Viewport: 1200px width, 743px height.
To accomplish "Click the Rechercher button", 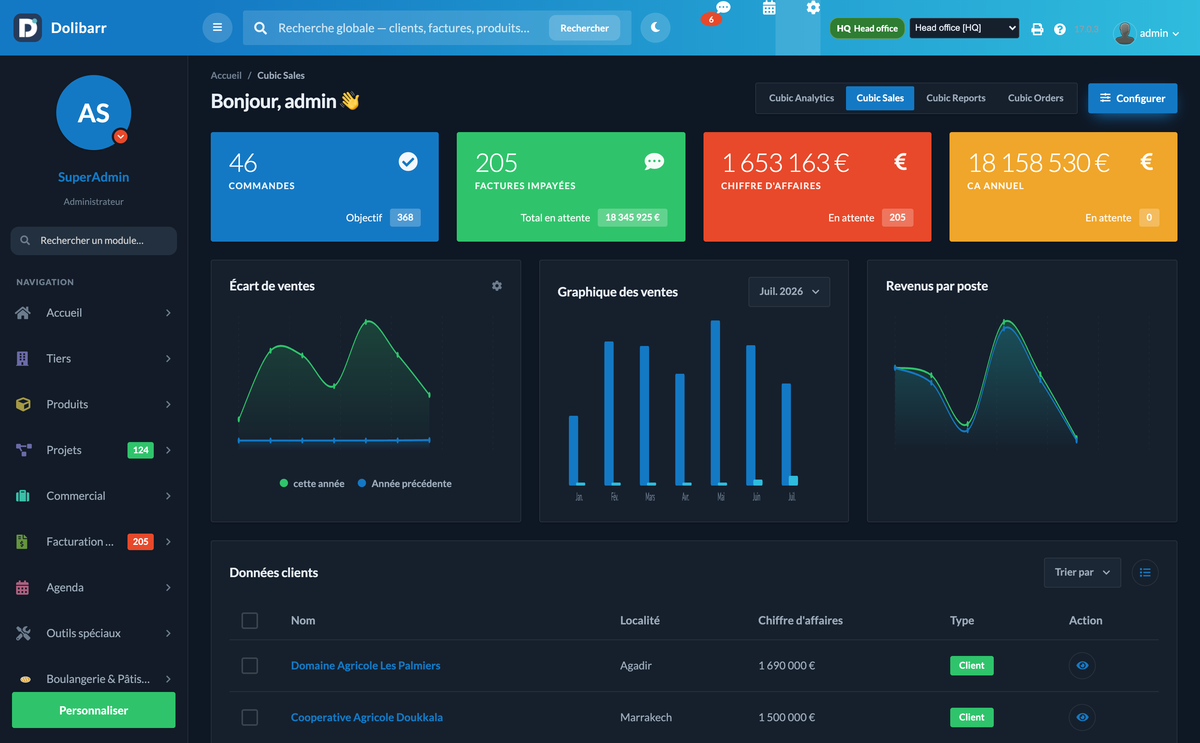I will (584, 28).
